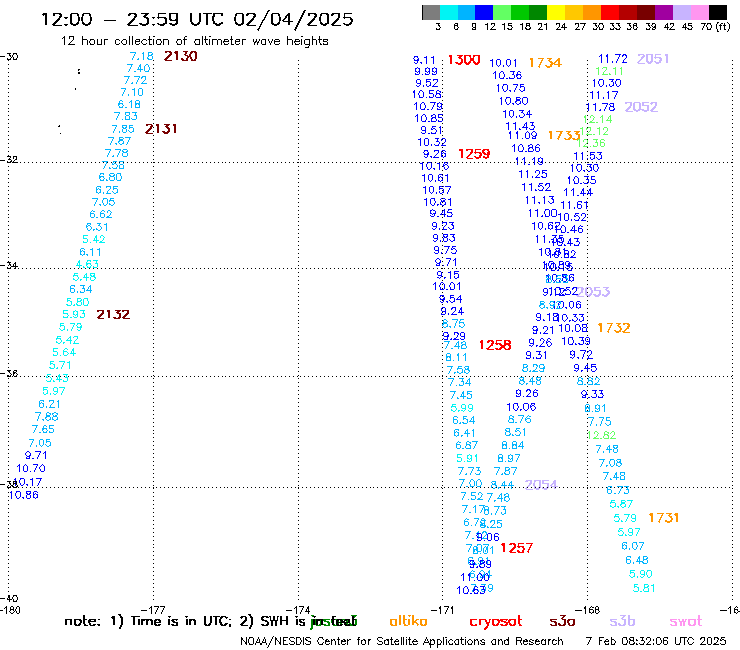The image size is (740, 650).
Task: Click the green wave height value 12.11
Action: click(x=609, y=71)
